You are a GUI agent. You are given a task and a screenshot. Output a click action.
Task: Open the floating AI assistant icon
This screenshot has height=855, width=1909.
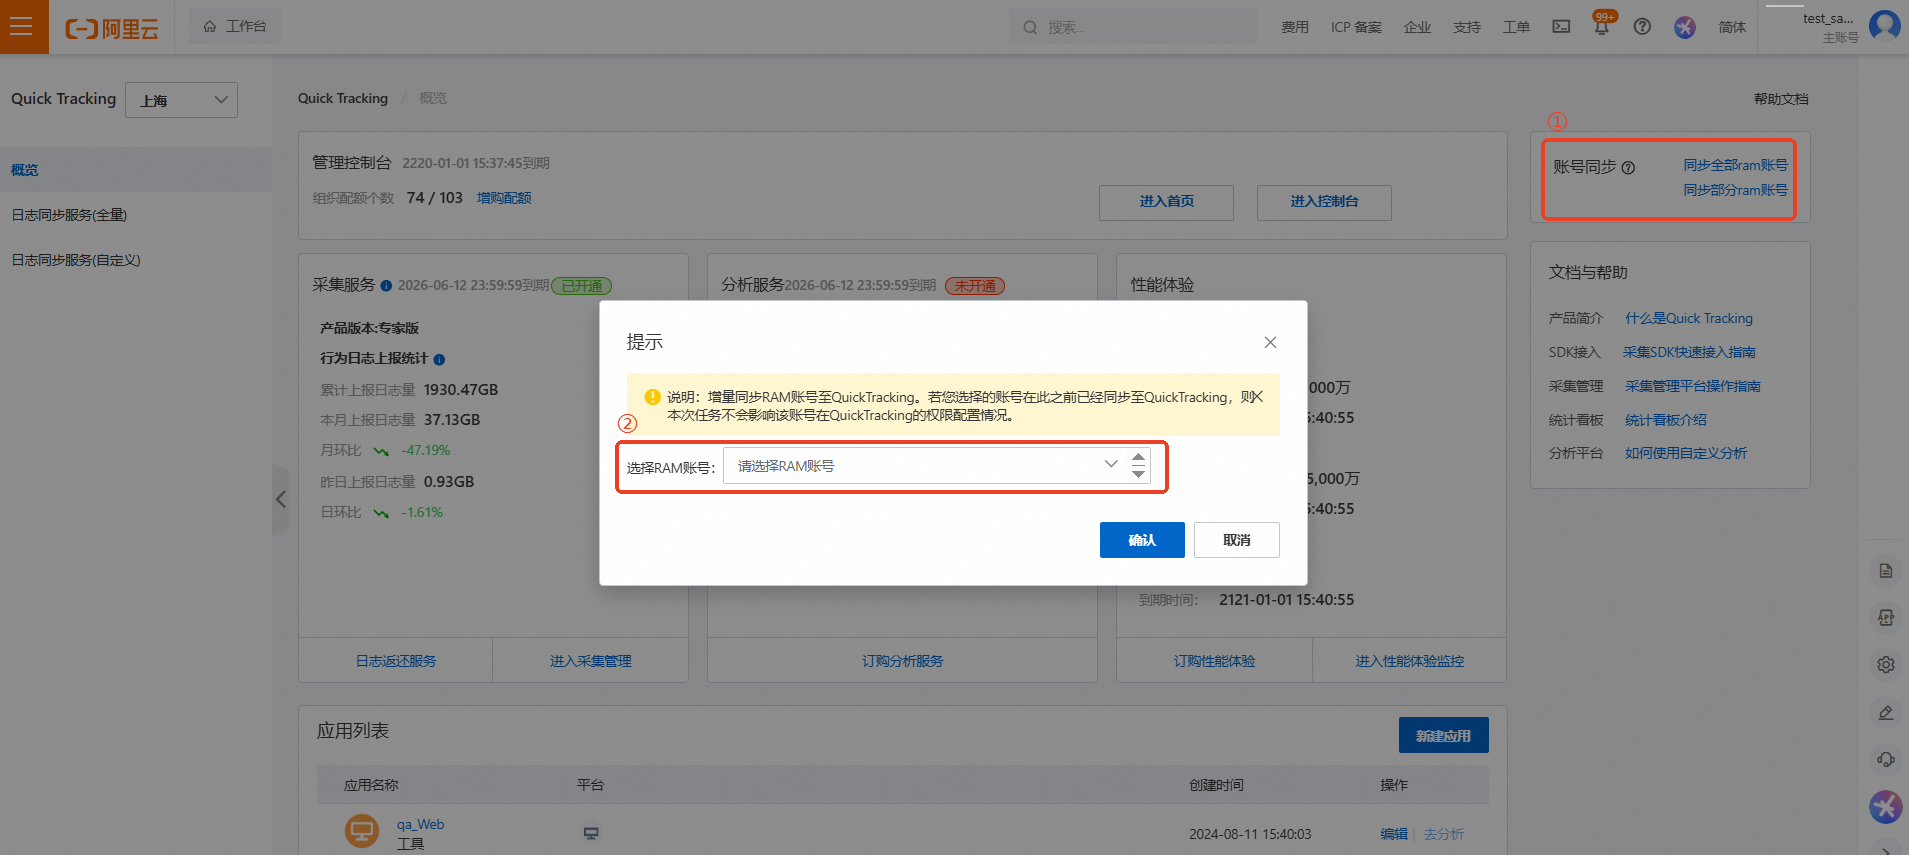(x=1886, y=806)
